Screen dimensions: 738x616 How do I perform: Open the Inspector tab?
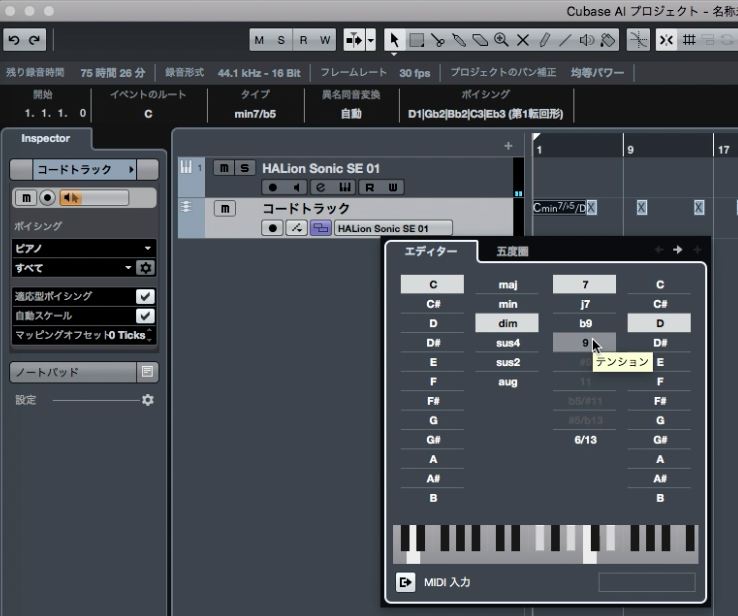click(x=46, y=138)
